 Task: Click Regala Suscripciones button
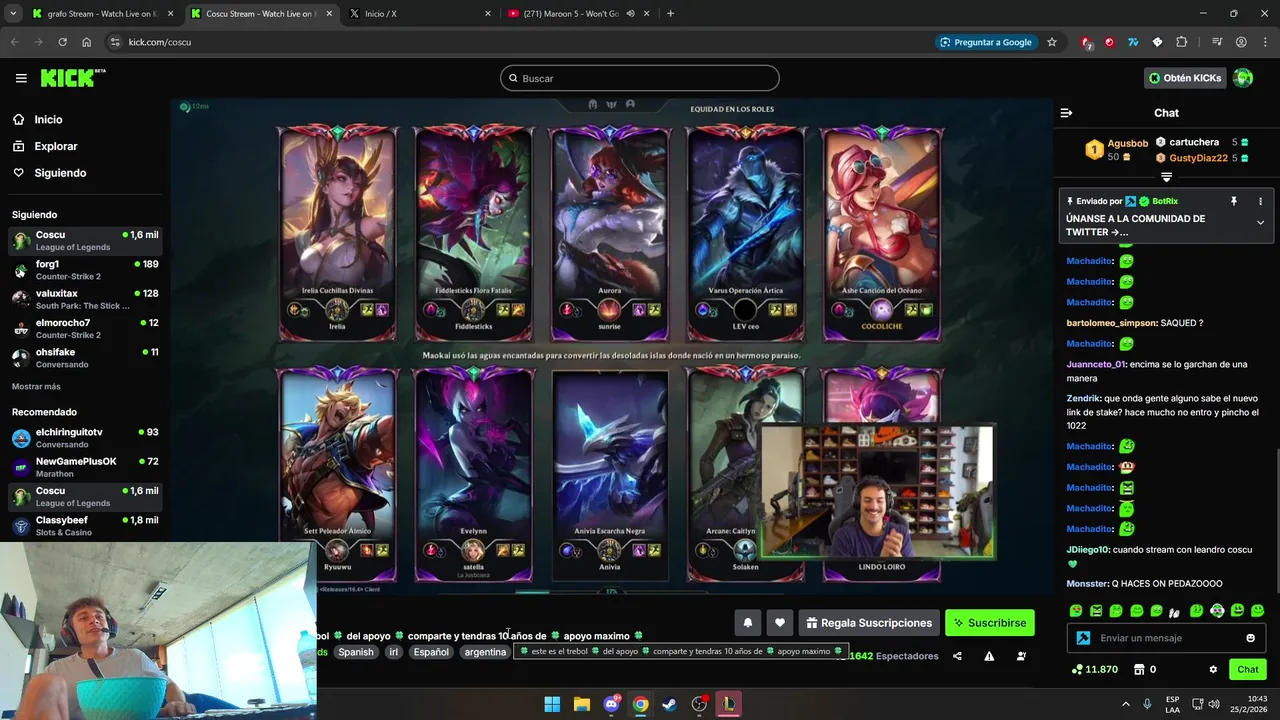[869, 622]
